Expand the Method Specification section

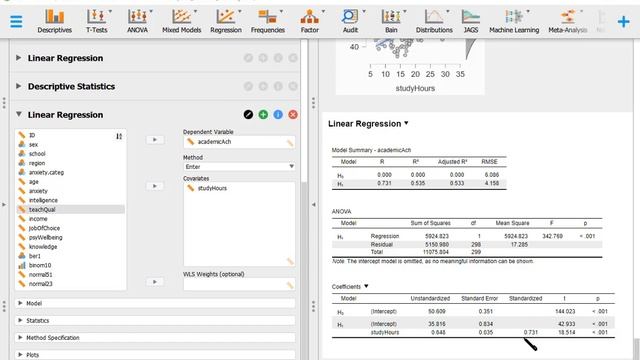point(155,338)
